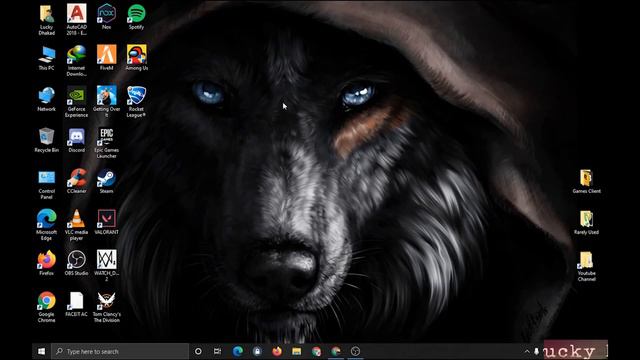
Task: Select the Microsoft Edge desktop shortcut
Action: coord(47,225)
